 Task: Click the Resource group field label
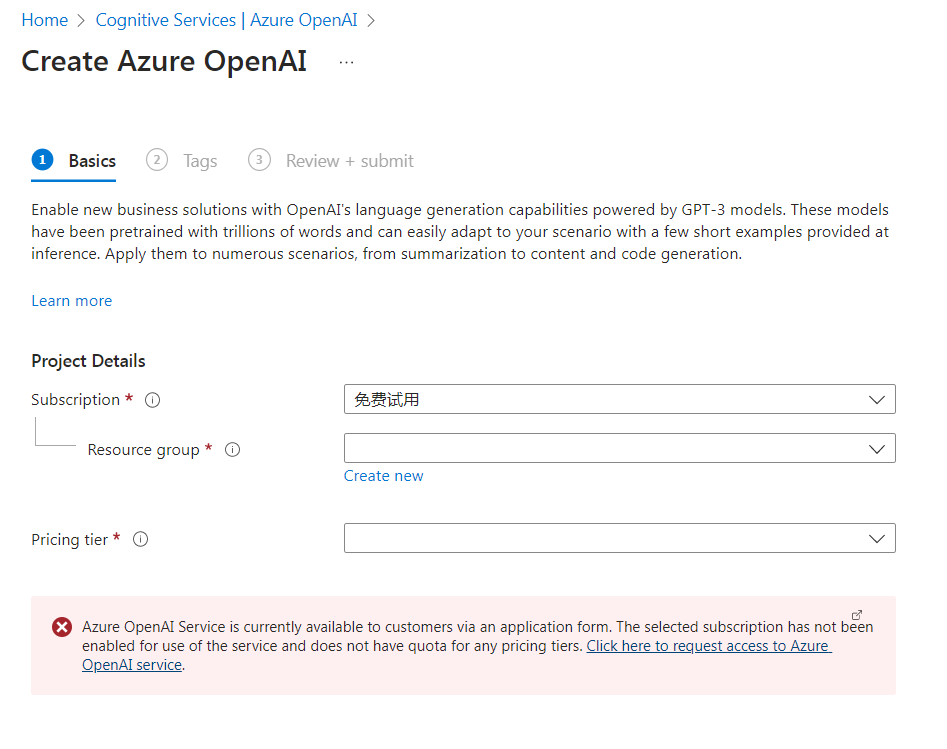[x=143, y=450]
